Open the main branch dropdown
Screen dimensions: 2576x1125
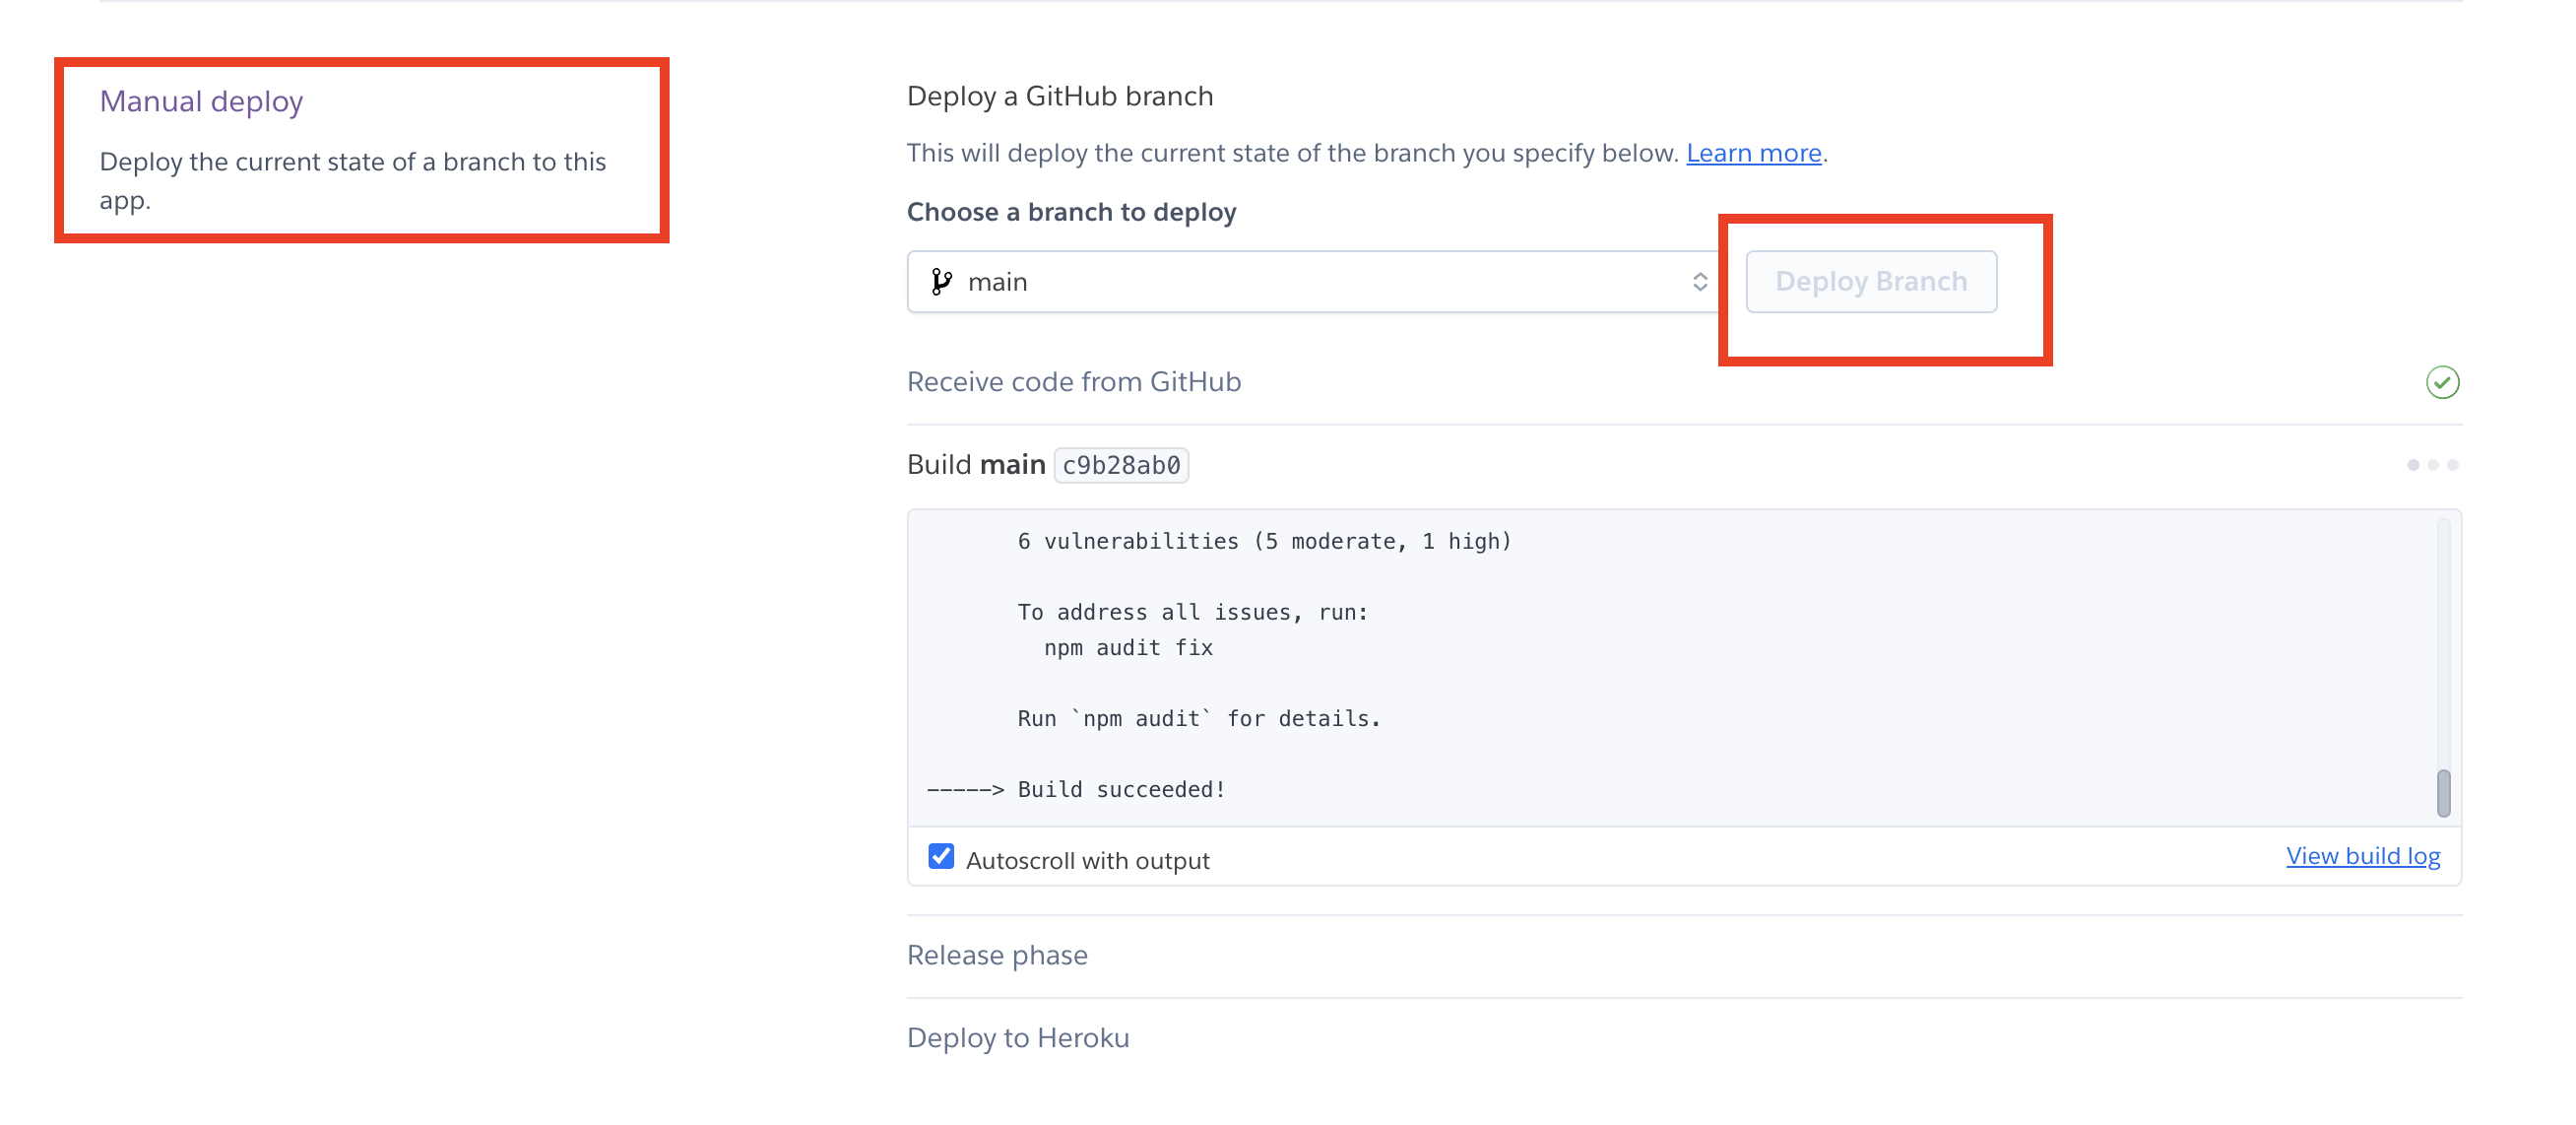(1313, 281)
